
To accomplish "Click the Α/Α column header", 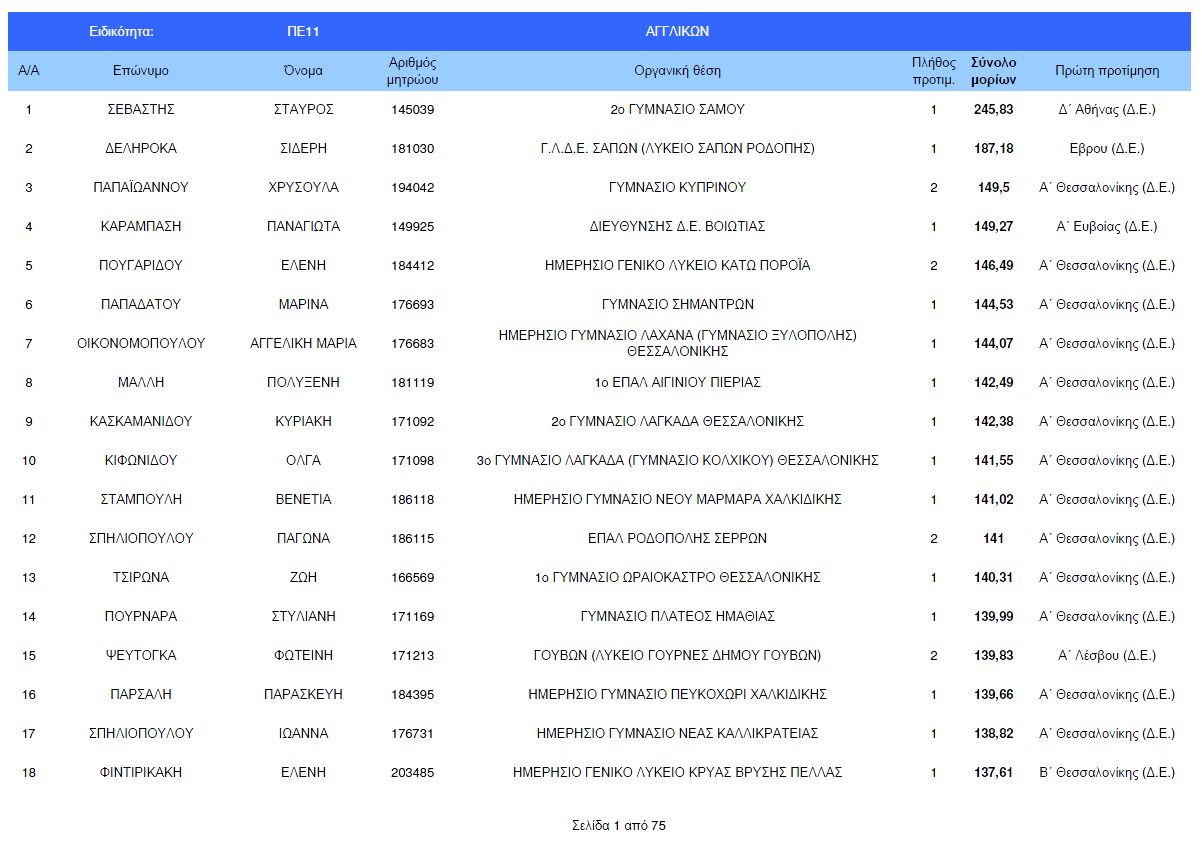I will pyautogui.click(x=29, y=71).
